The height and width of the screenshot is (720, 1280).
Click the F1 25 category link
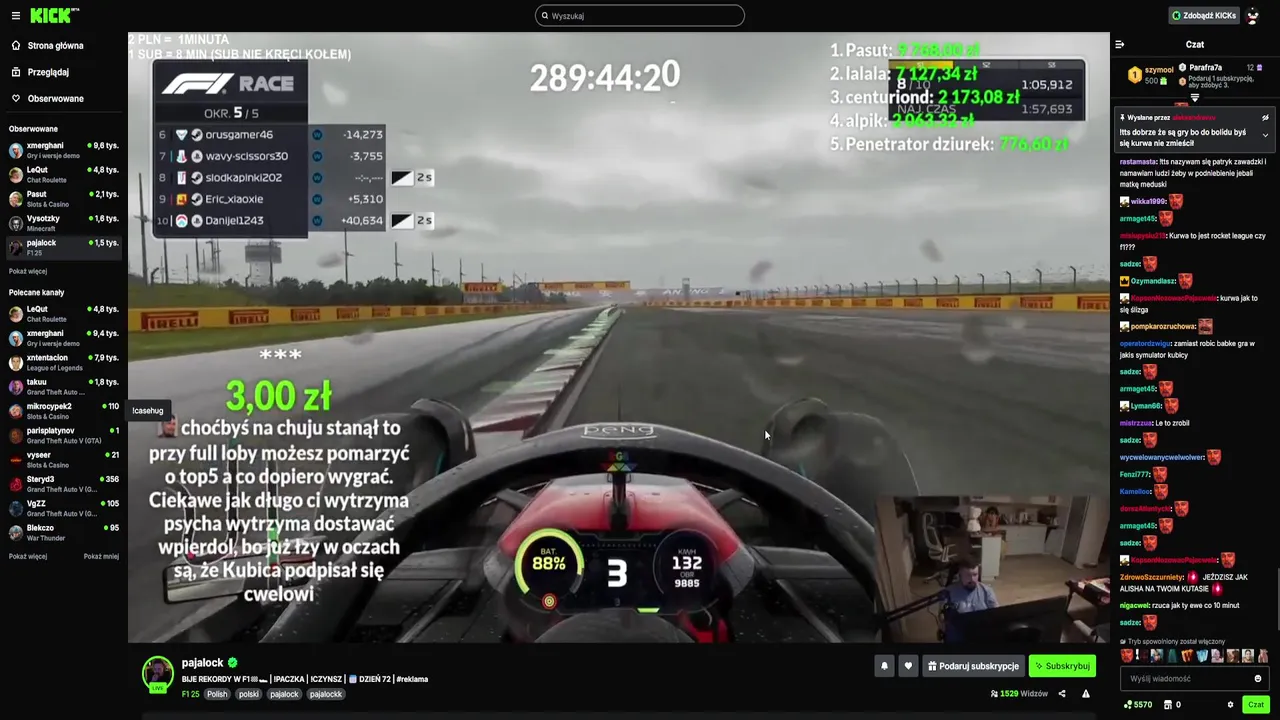coord(190,694)
